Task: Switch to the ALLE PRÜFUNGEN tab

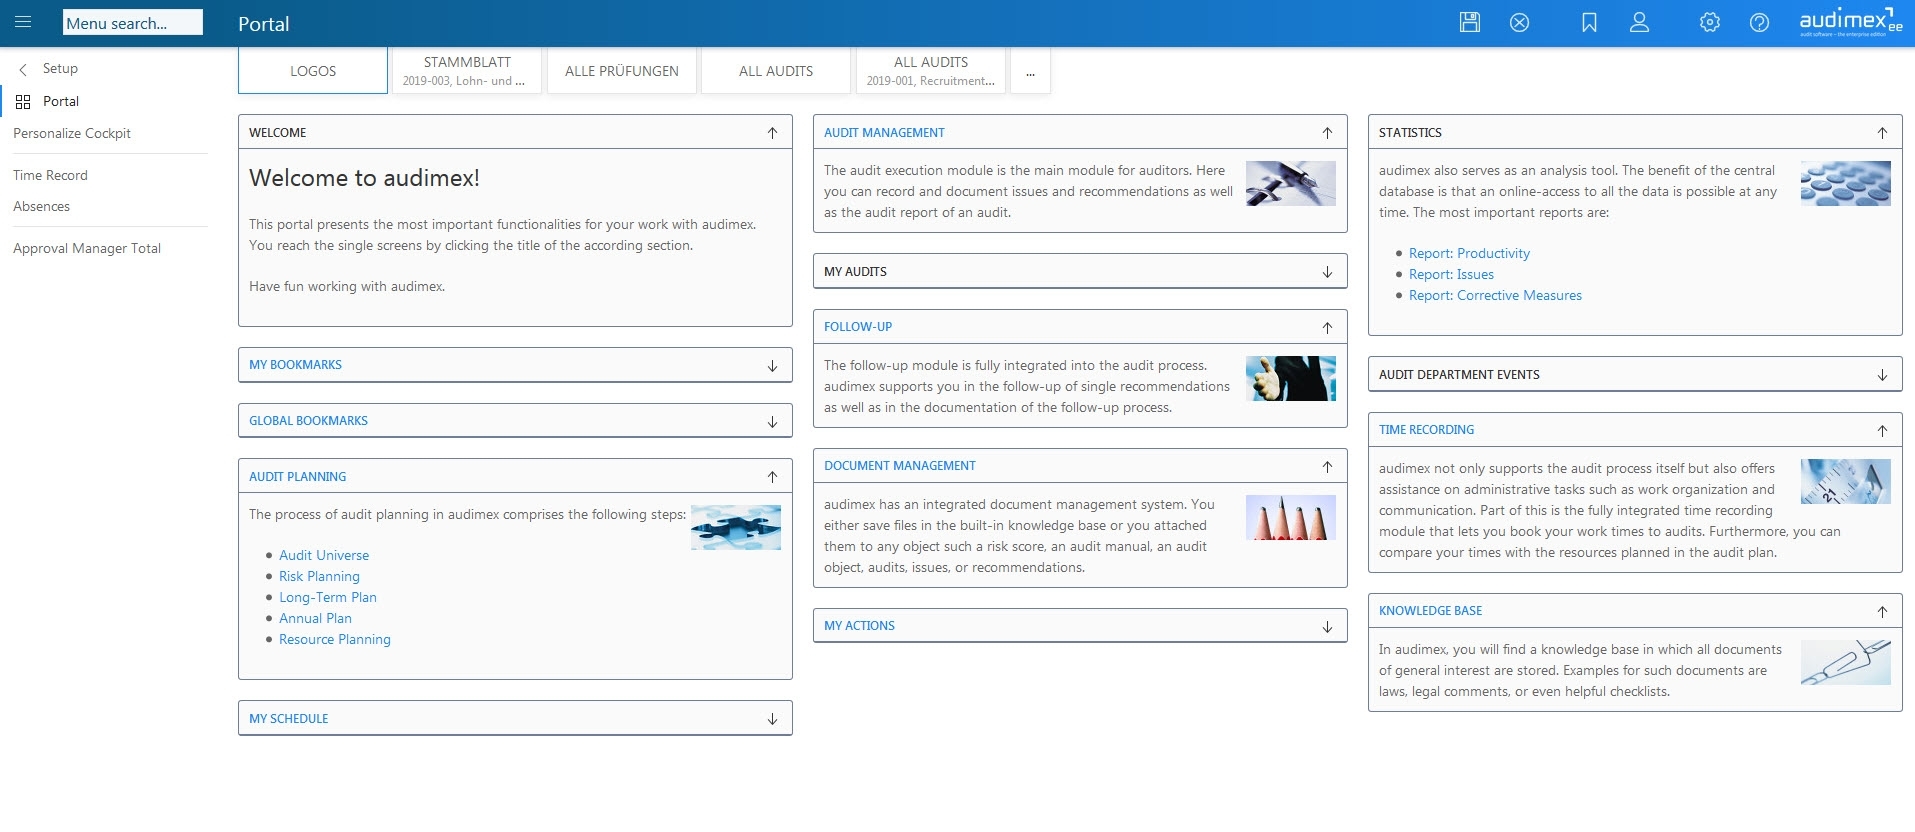Action: (622, 71)
